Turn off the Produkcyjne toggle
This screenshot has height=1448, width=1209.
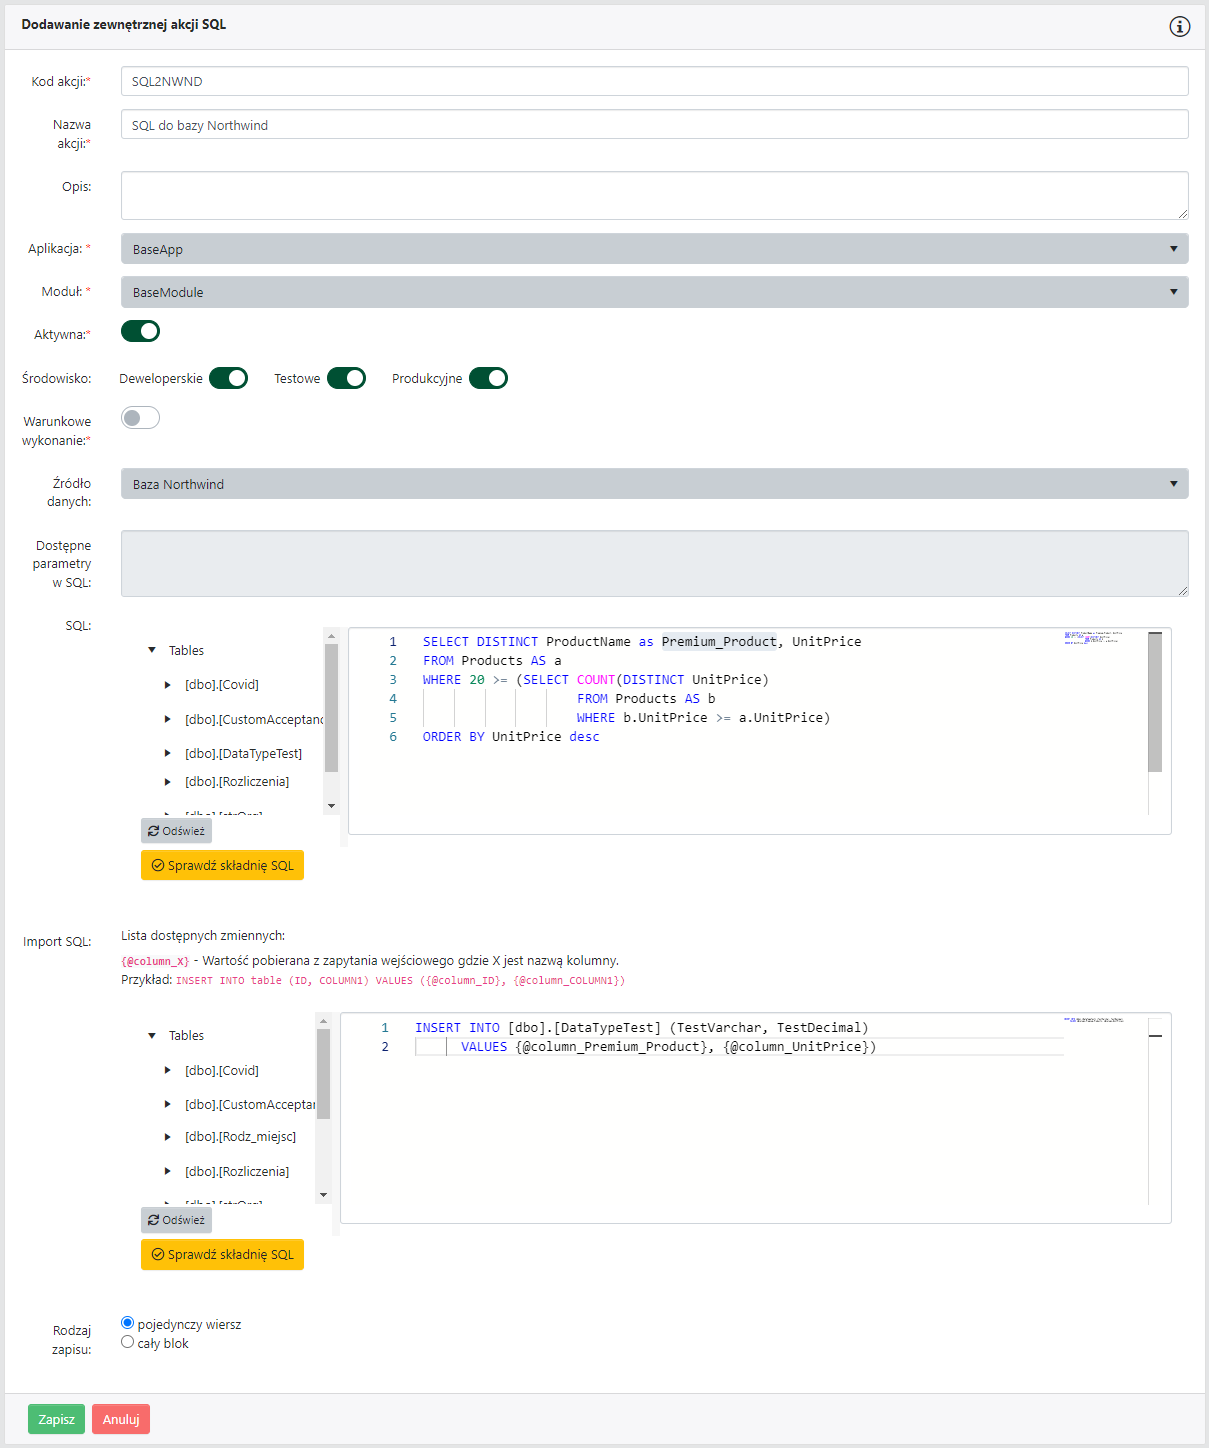488,378
